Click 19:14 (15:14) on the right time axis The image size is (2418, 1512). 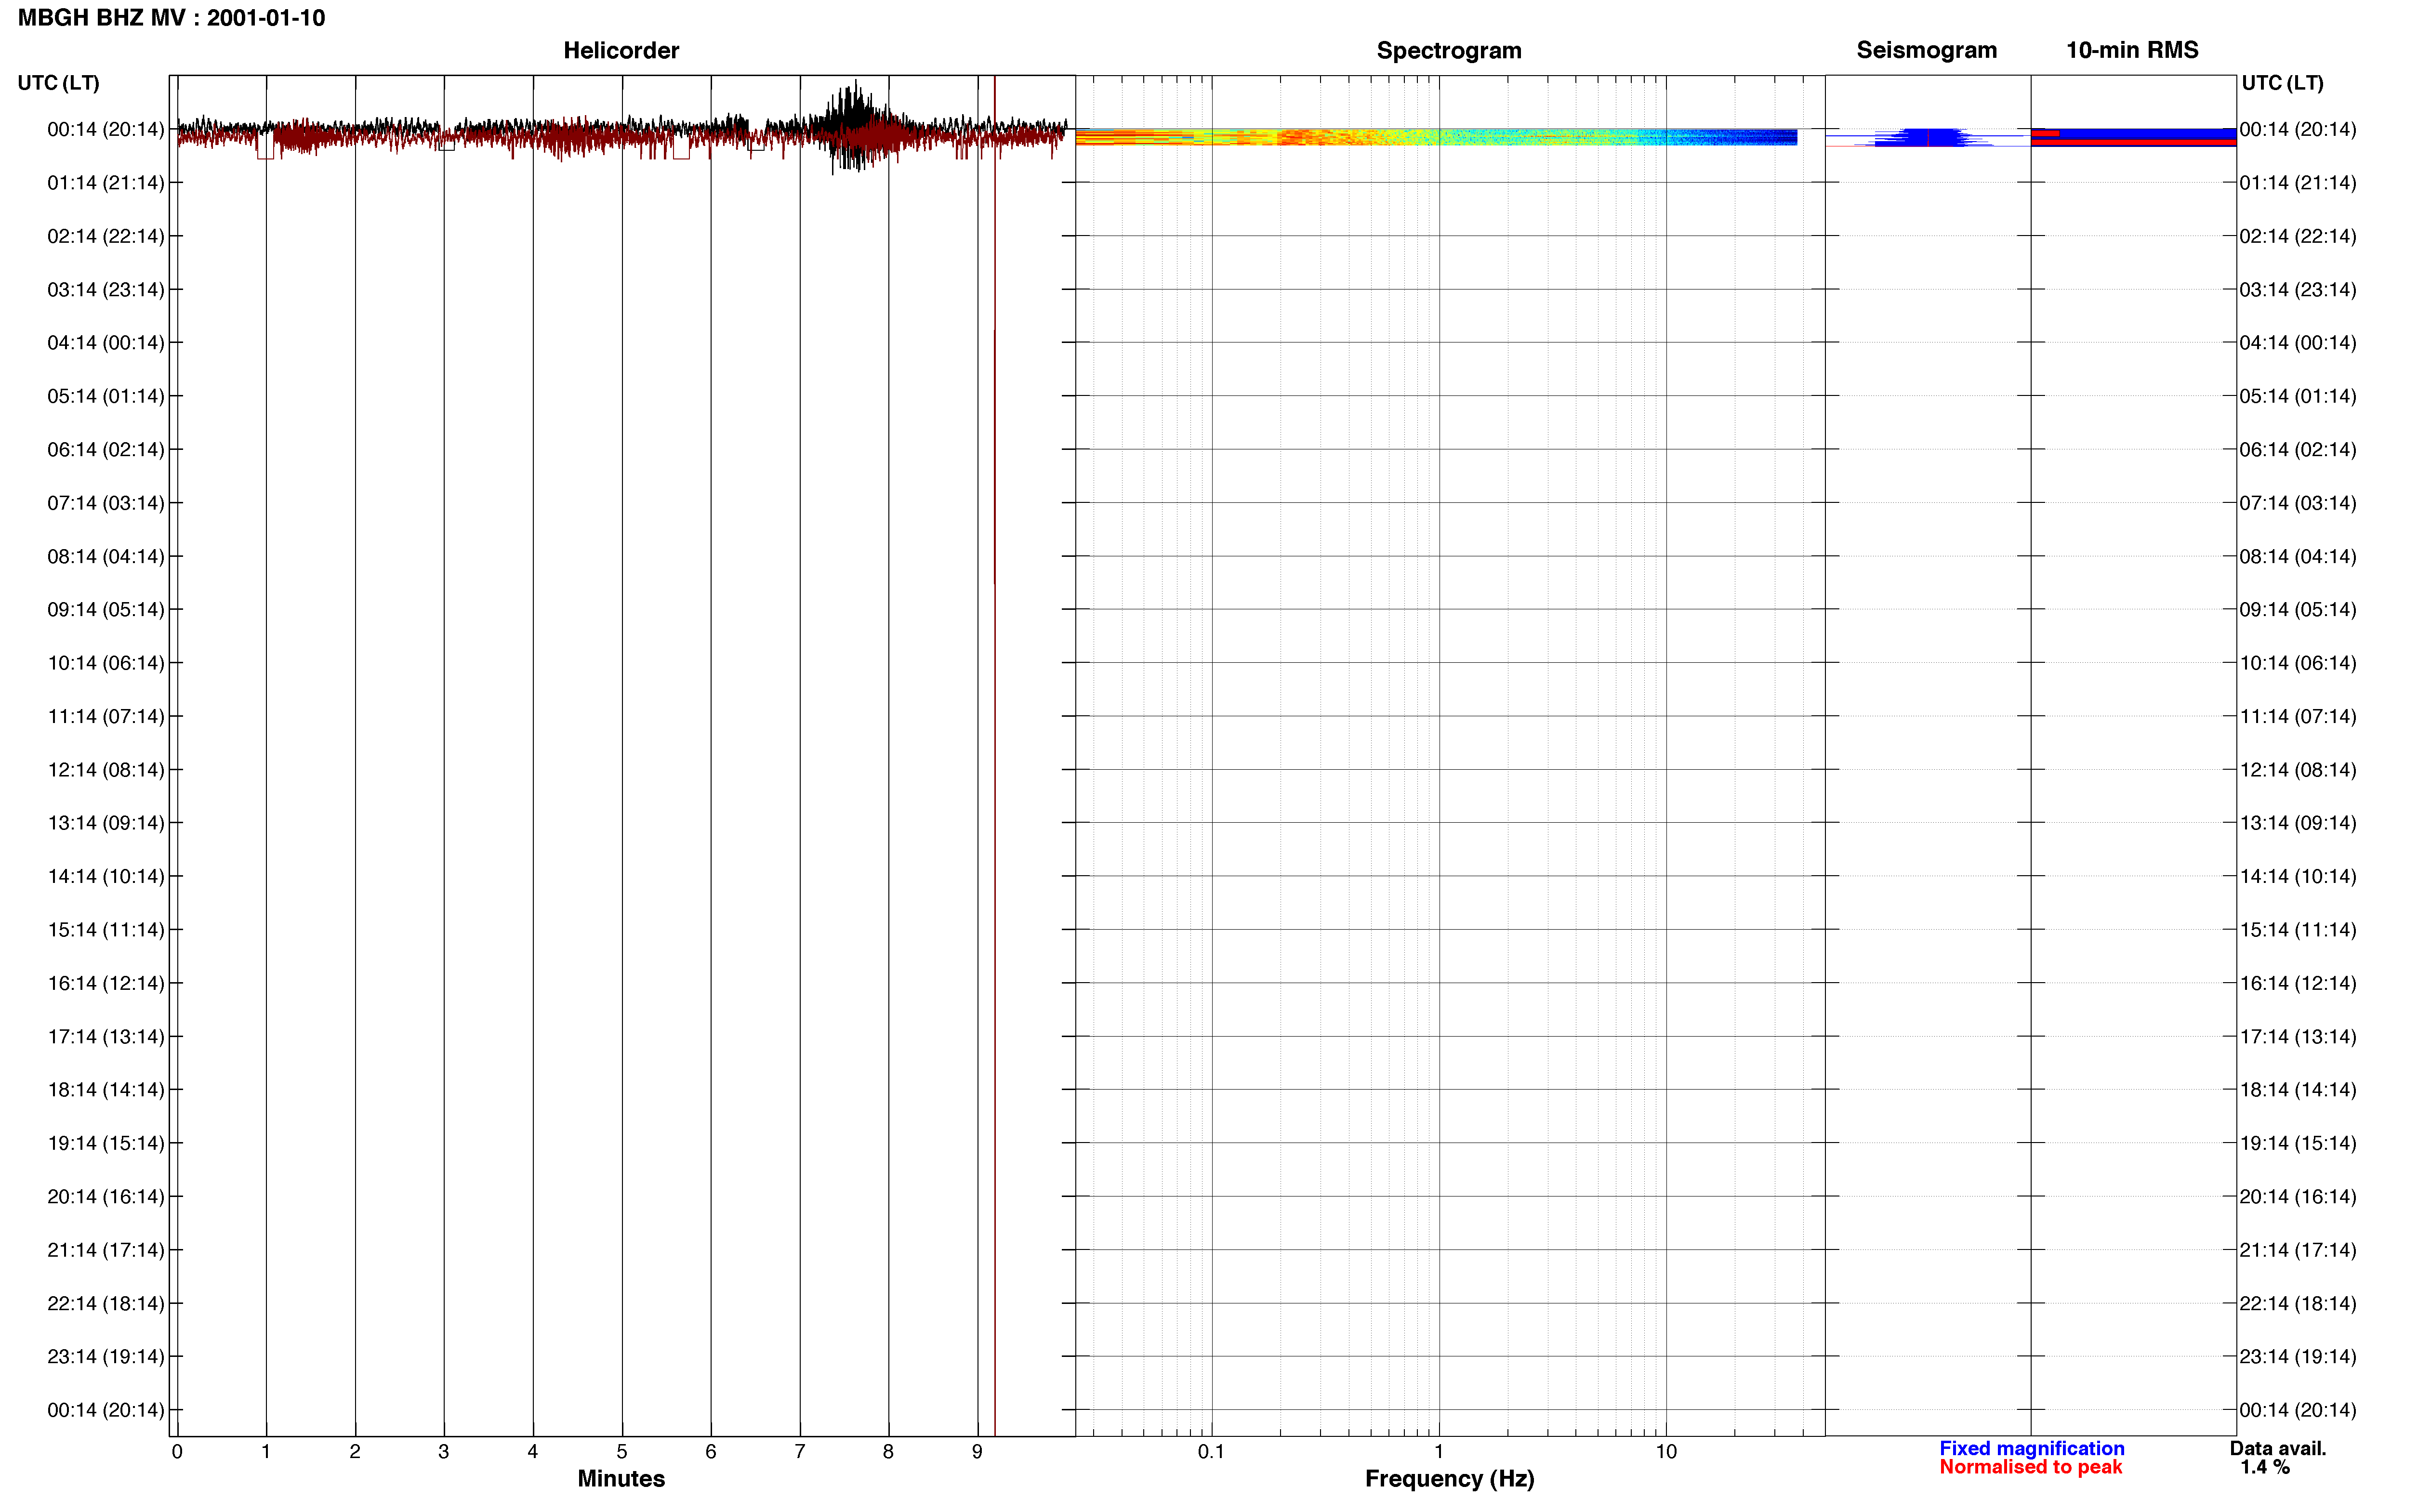(x=2298, y=1143)
